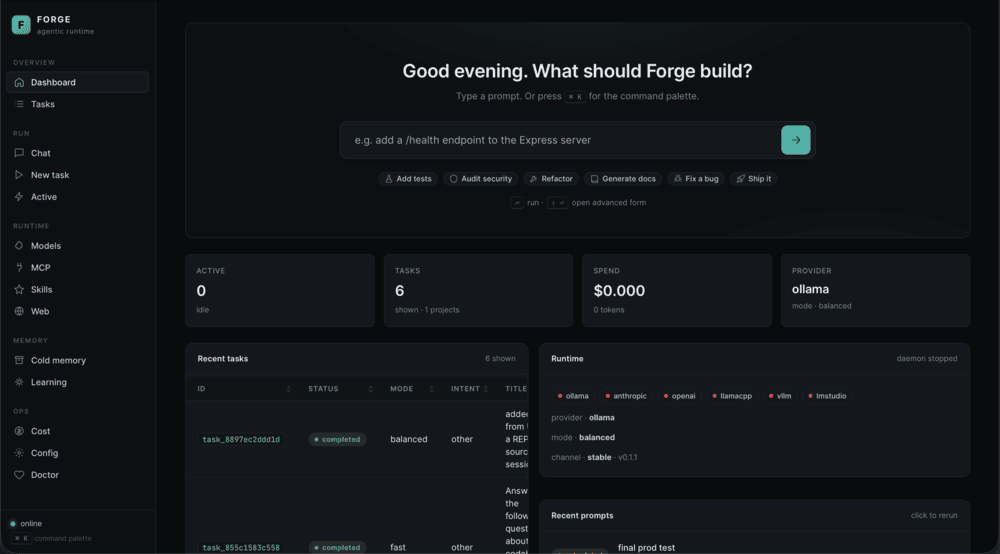
Task: Rerun the final prod test prompt
Action: pos(646,548)
